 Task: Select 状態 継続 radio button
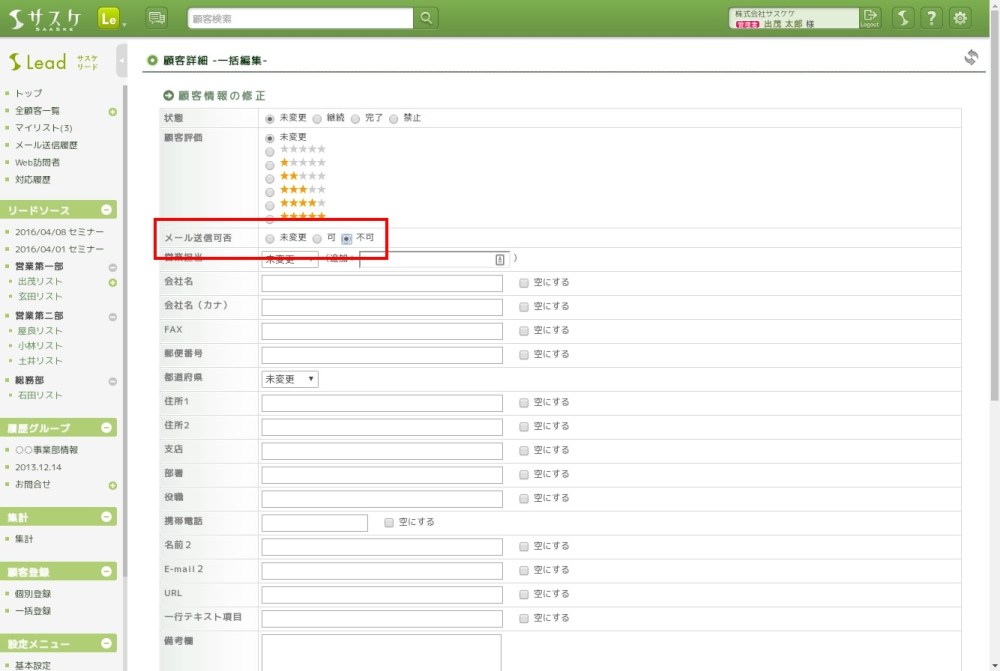[317, 119]
